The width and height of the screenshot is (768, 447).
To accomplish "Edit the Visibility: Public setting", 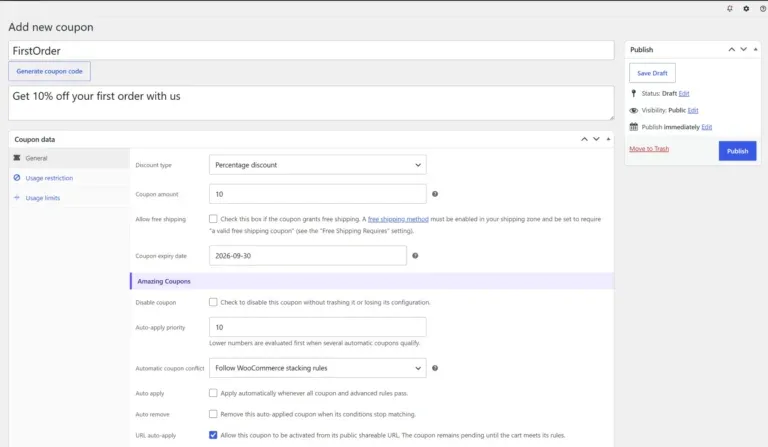I will point(693,110).
